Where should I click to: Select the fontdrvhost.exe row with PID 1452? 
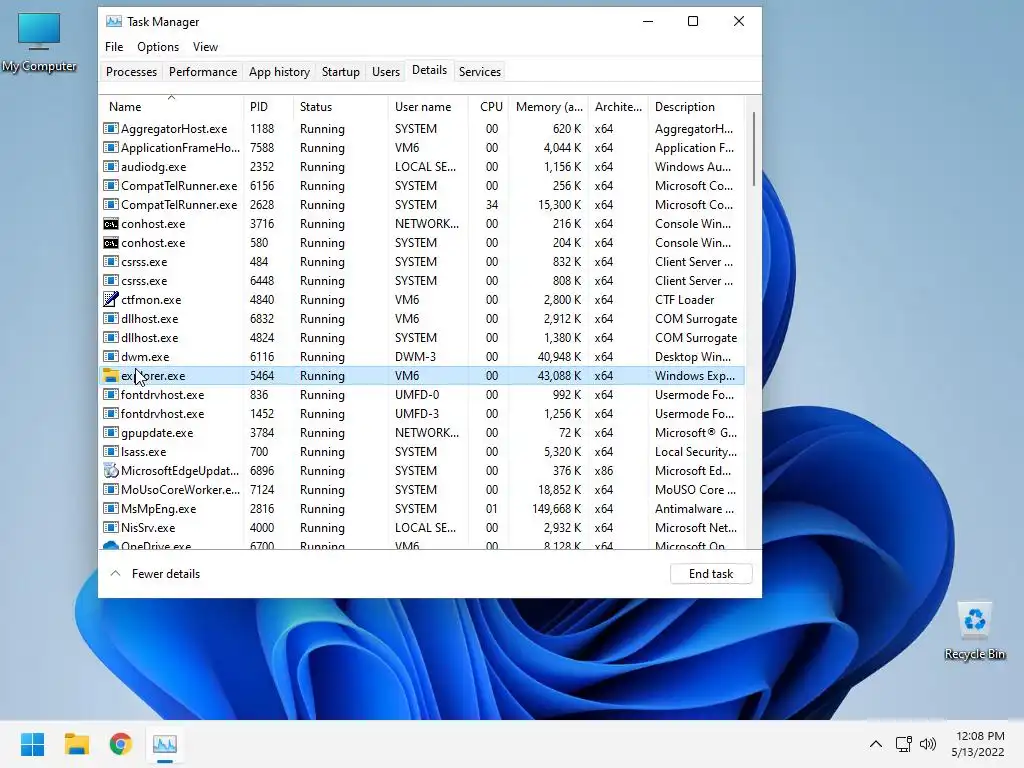coord(422,413)
